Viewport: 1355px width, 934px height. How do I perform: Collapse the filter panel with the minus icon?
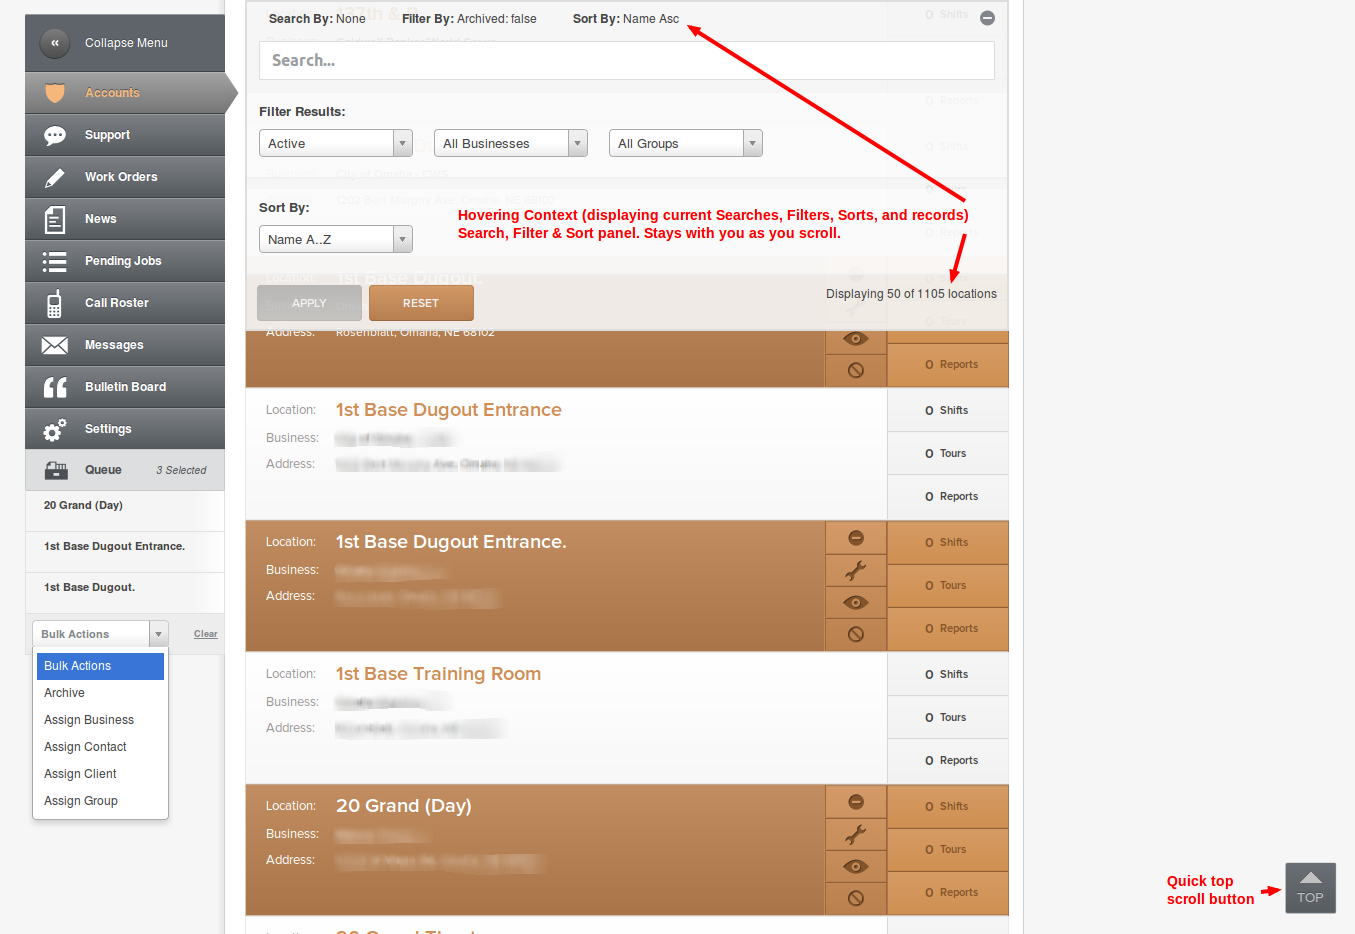[987, 18]
